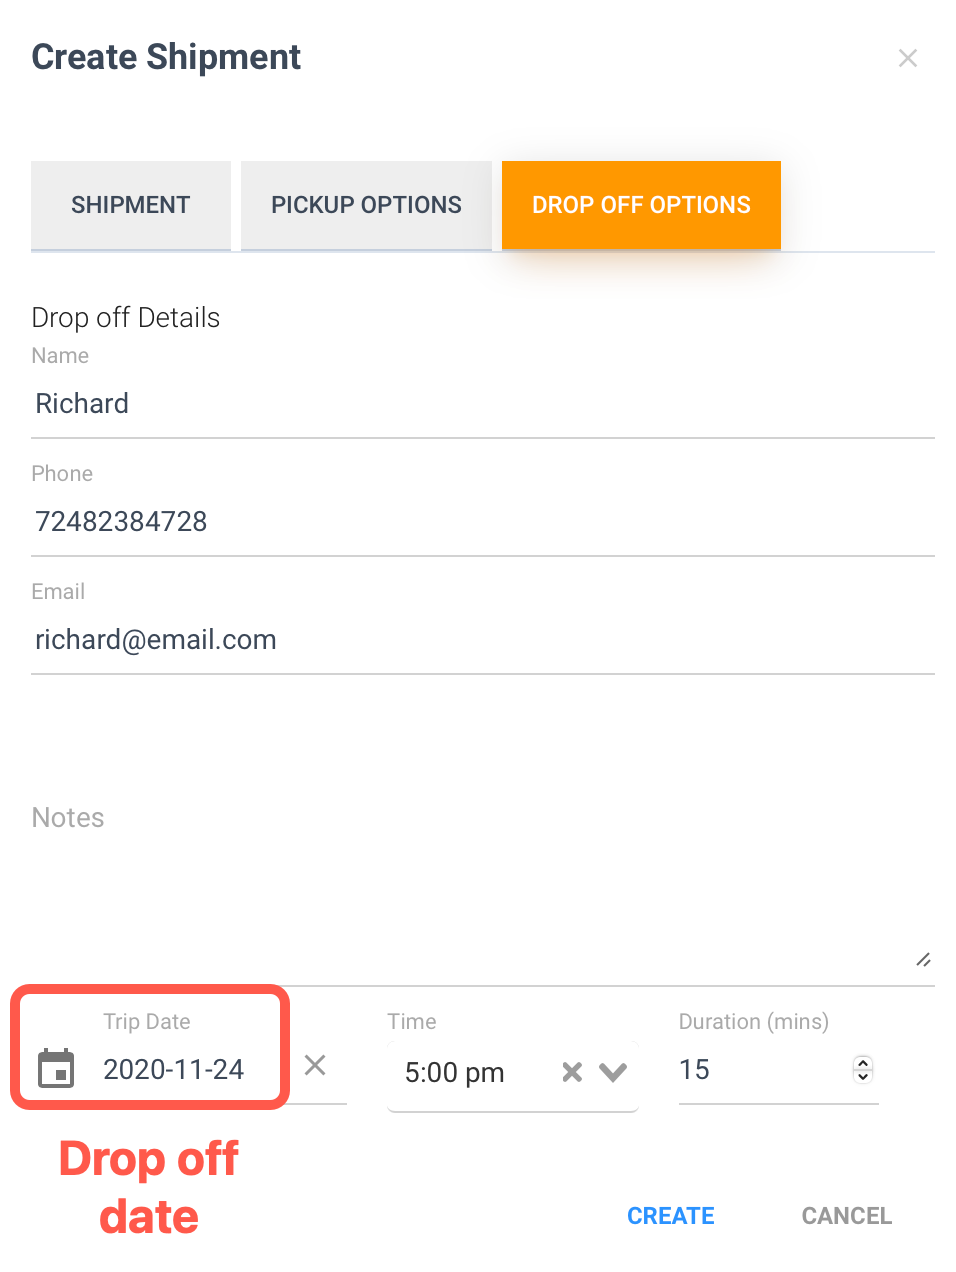Image resolution: width=956 pixels, height=1272 pixels.
Task: Open the Trip Date calendar icon
Action: [56, 1068]
